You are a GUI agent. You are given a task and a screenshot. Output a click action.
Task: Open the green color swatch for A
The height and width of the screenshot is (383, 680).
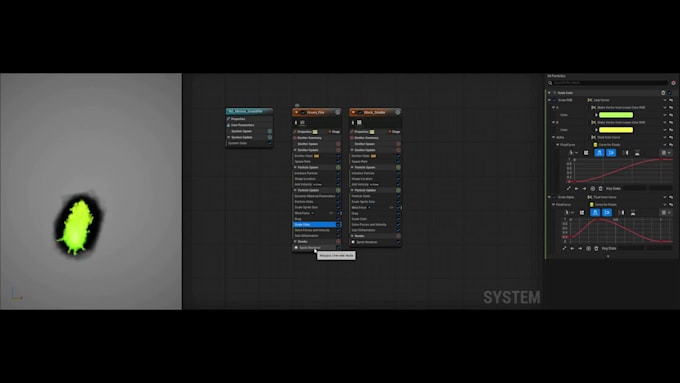pyautogui.click(x=616, y=115)
